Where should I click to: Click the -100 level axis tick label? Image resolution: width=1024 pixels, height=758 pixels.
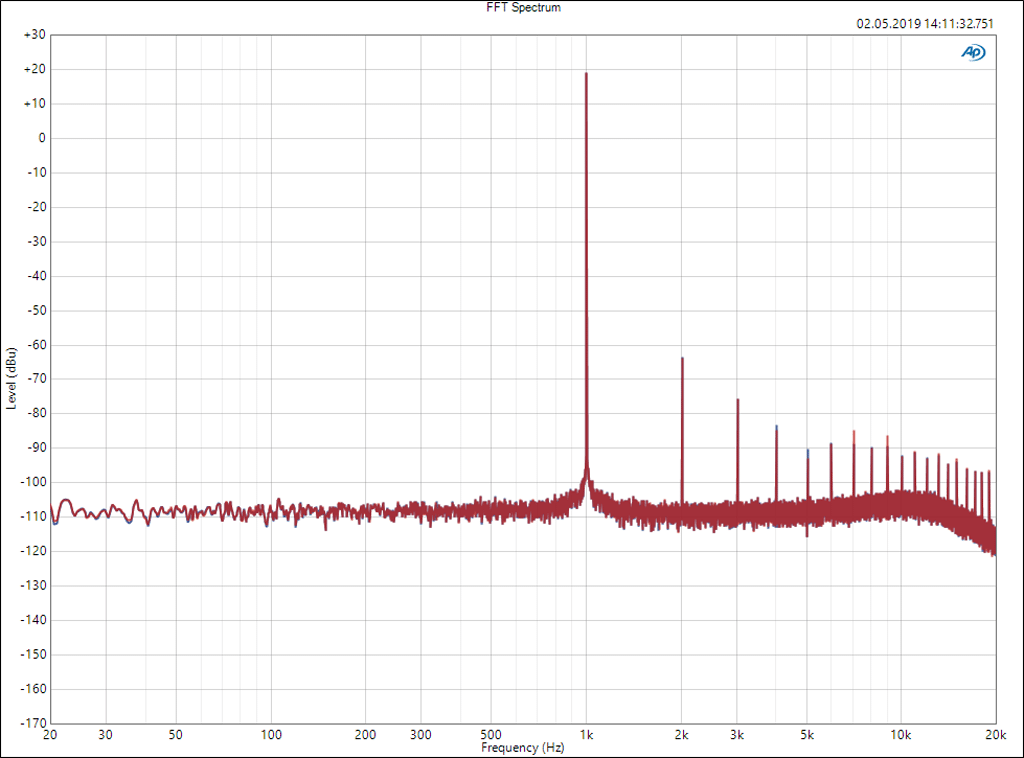[33, 482]
